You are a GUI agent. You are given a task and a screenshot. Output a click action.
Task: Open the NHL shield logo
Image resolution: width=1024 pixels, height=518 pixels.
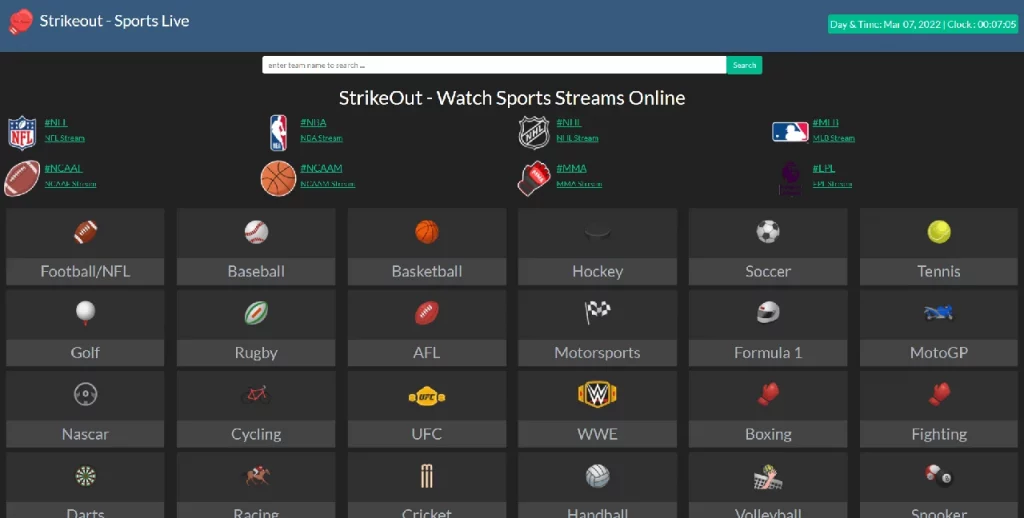coord(534,133)
